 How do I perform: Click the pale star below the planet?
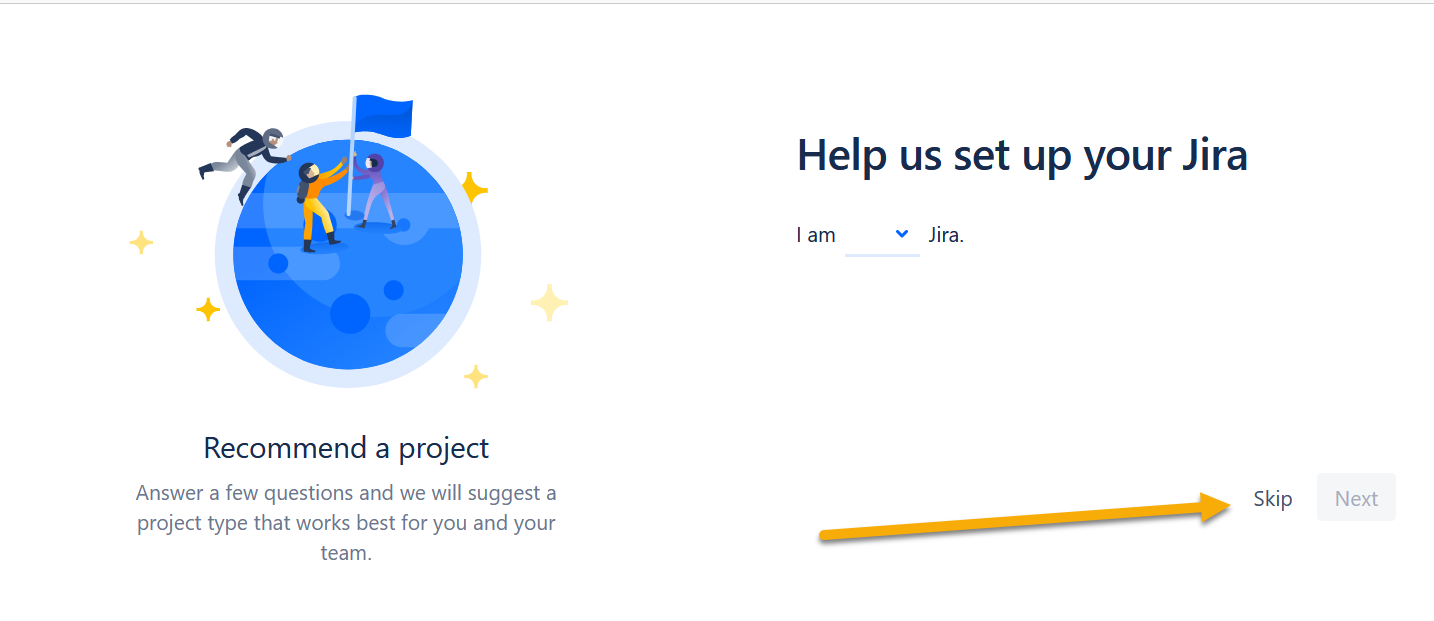tap(476, 376)
